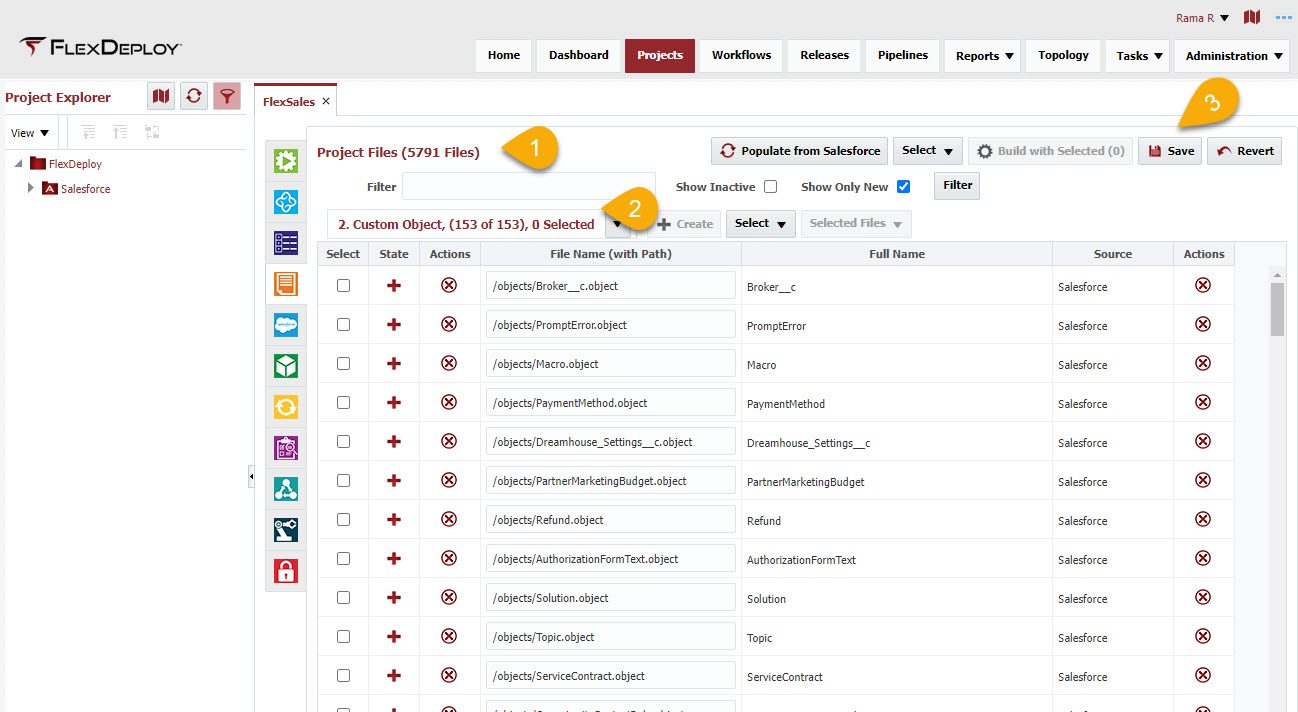The width and height of the screenshot is (1298, 712).
Task: Open the Administration dropdown menu
Action: (x=1232, y=56)
